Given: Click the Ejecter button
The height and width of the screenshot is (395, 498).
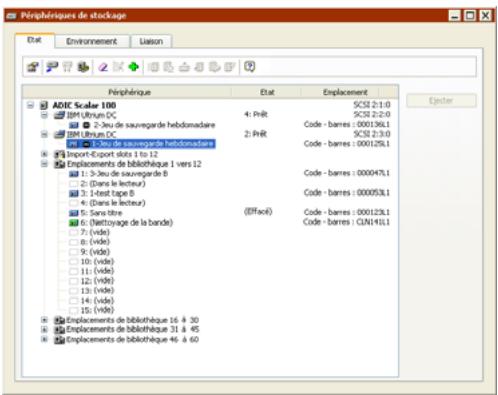Looking at the screenshot, I should tap(441, 101).
